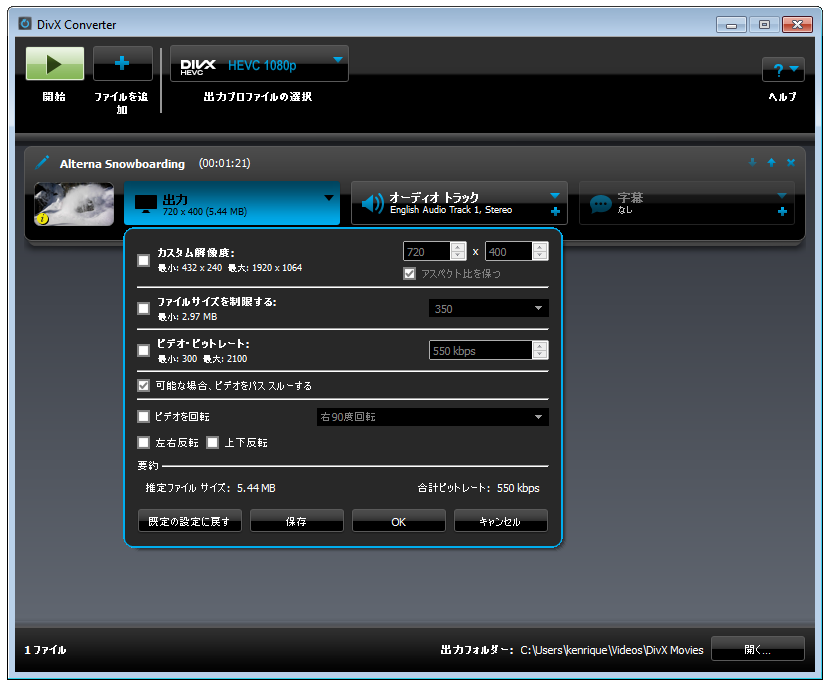
Task: Enable the limit file size checkbox
Action: pos(144,309)
